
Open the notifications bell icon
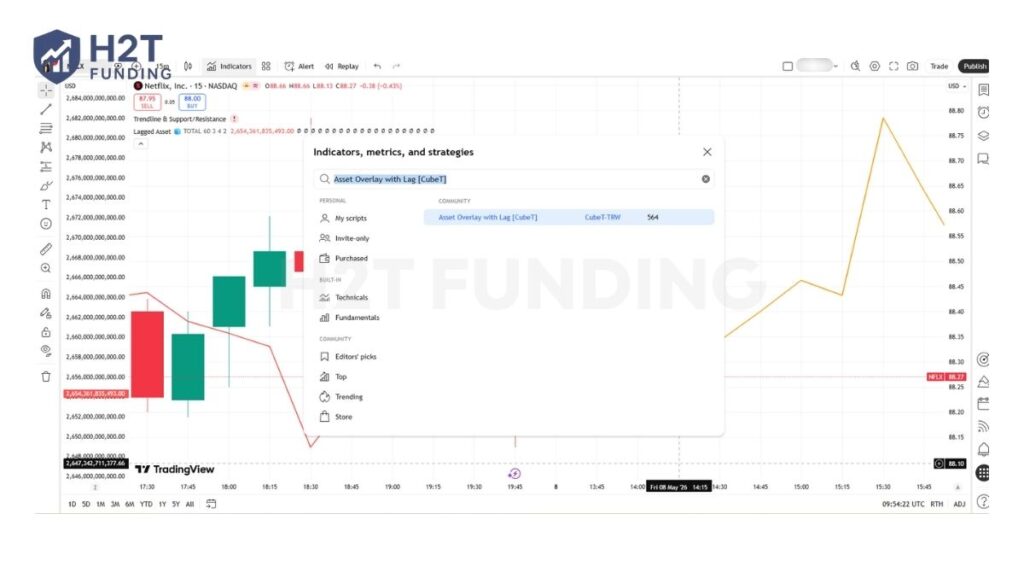click(x=983, y=449)
